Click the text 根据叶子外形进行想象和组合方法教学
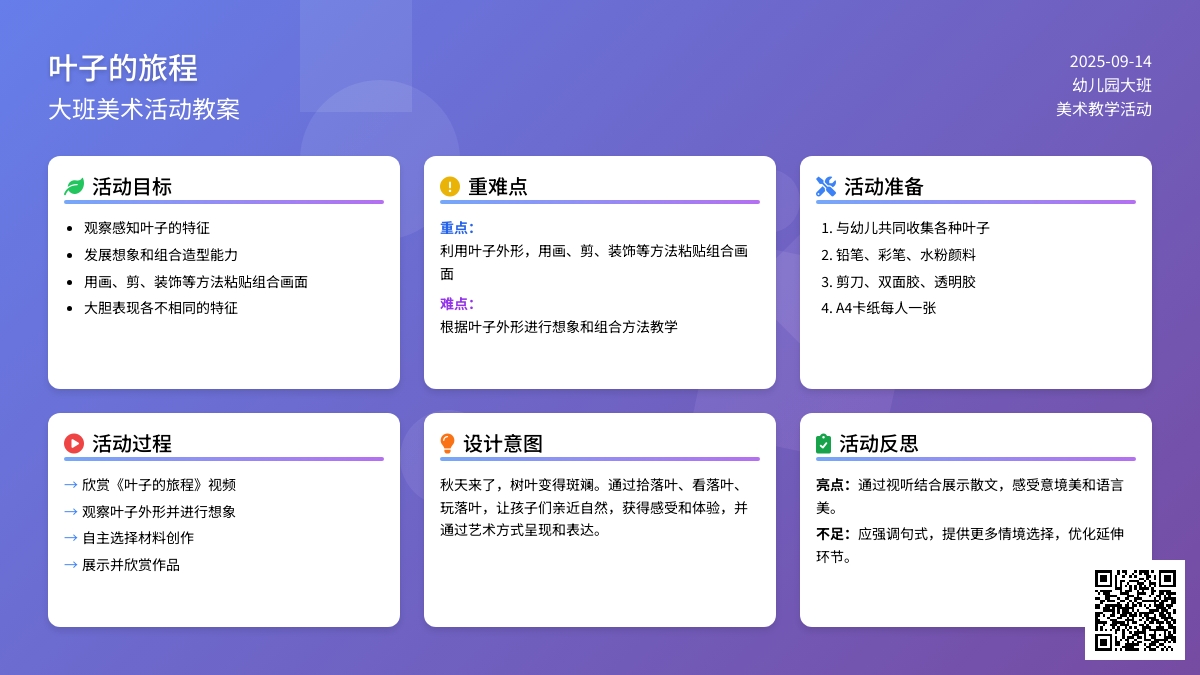The image size is (1200, 675). [x=559, y=327]
